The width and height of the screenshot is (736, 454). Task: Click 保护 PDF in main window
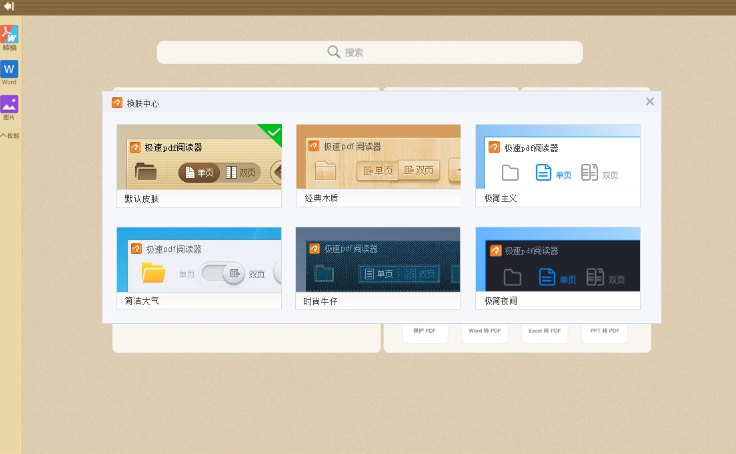point(425,332)
